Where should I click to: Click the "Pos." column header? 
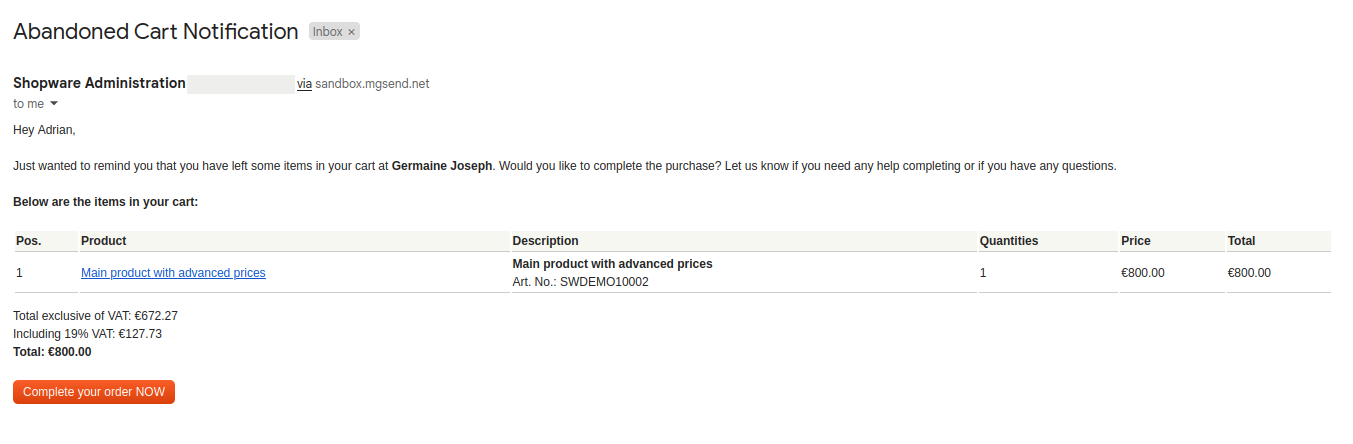(28, 241)
